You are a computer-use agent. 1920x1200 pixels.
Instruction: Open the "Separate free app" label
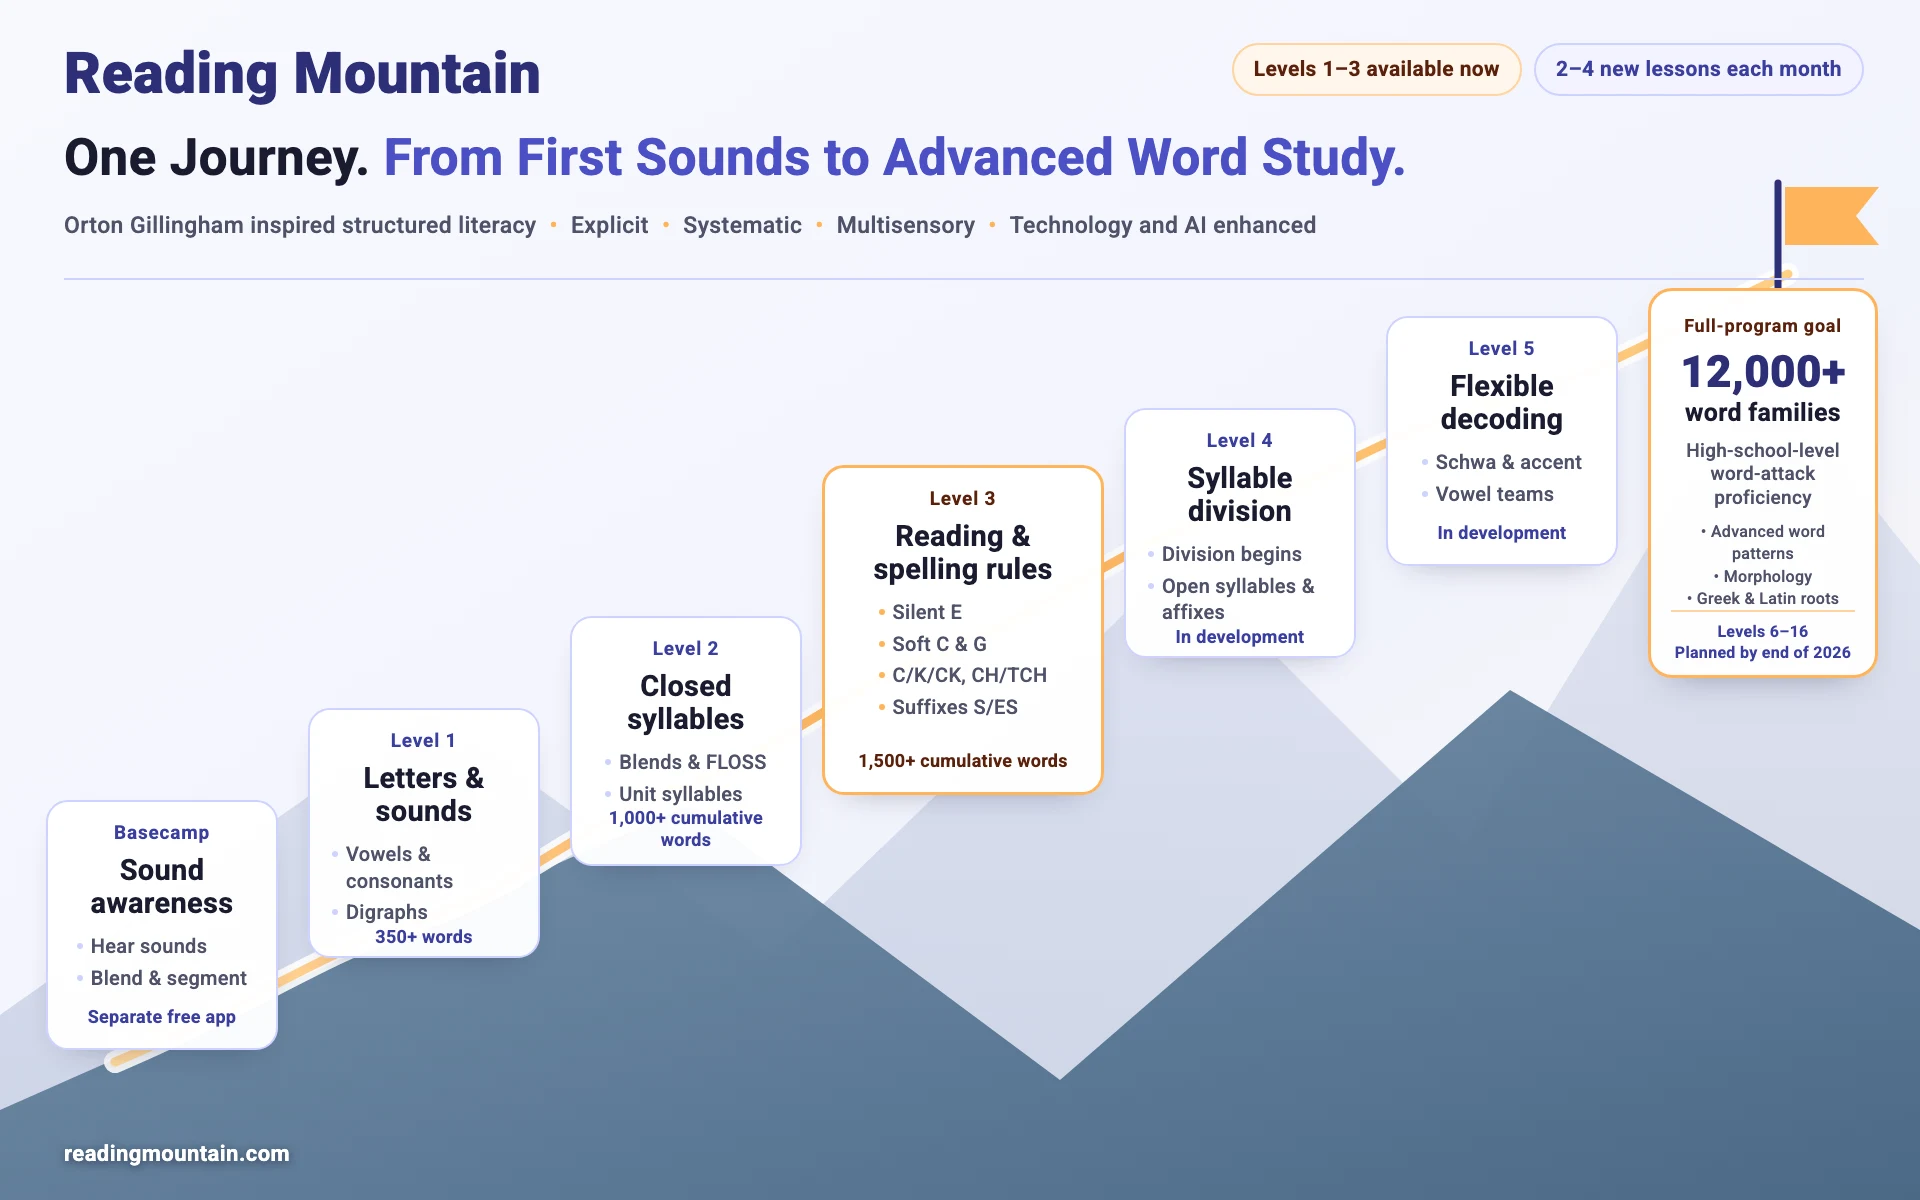[162, 1017]
